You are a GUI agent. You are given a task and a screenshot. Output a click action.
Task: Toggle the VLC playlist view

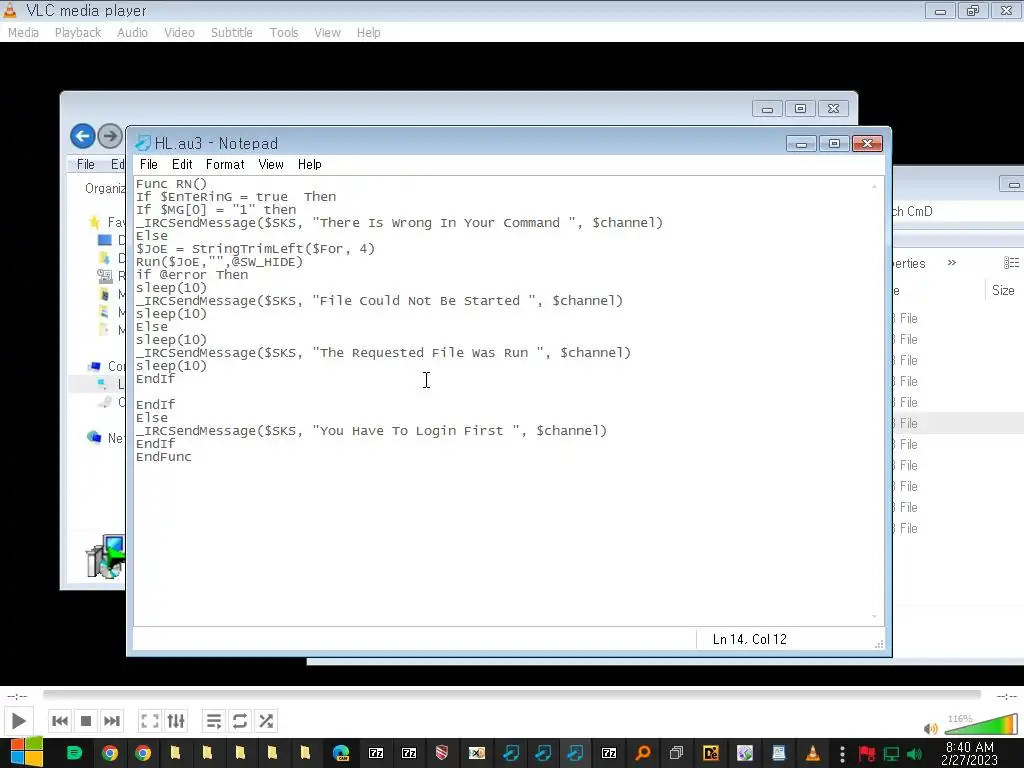point(214,721)
